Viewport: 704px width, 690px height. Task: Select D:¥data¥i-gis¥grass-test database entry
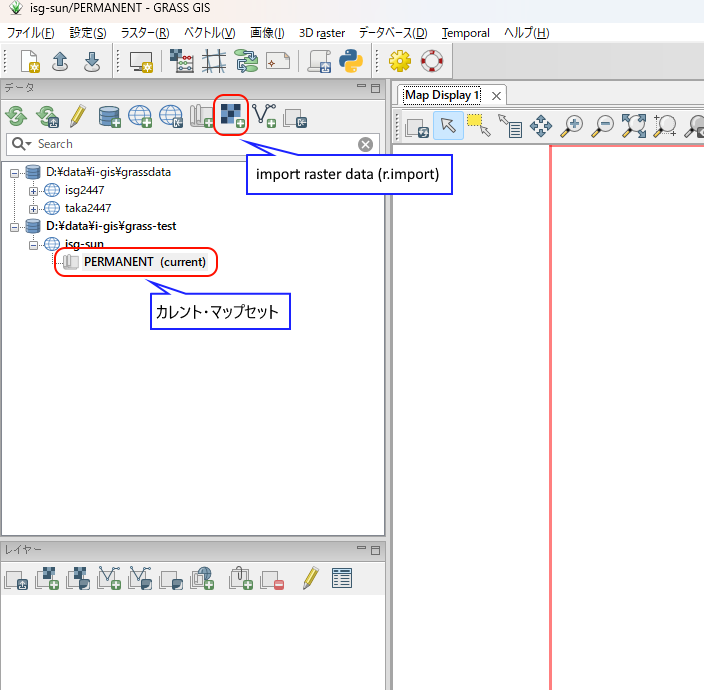click(x=111, y=226)
